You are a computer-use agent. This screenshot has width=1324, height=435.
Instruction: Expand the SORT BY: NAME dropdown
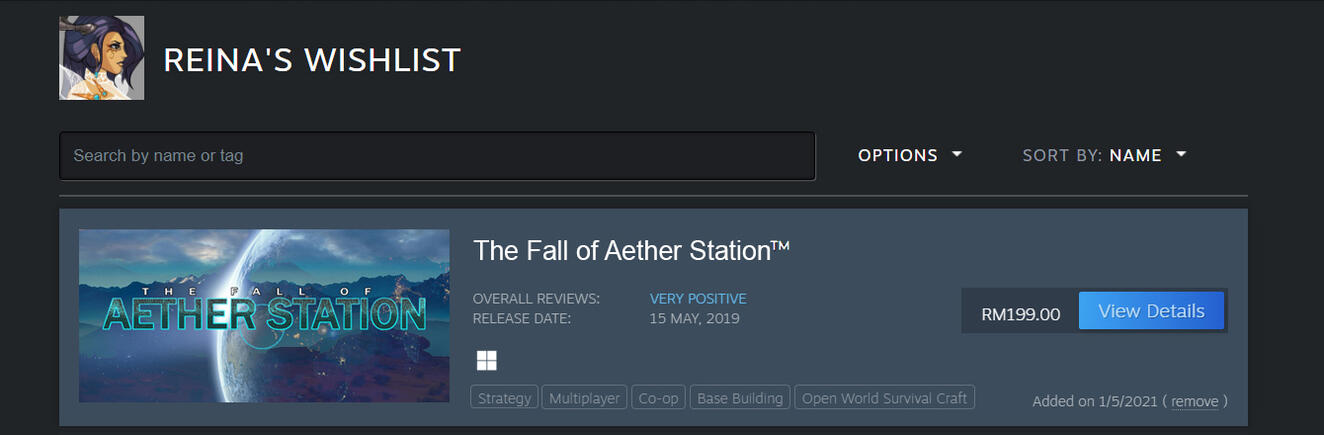click(1104, 155)
